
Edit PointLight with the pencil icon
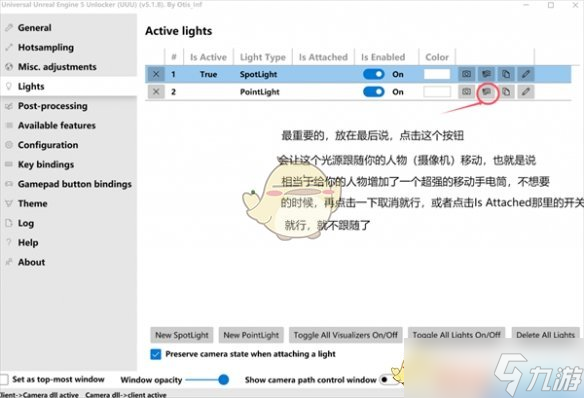point(526,92)
